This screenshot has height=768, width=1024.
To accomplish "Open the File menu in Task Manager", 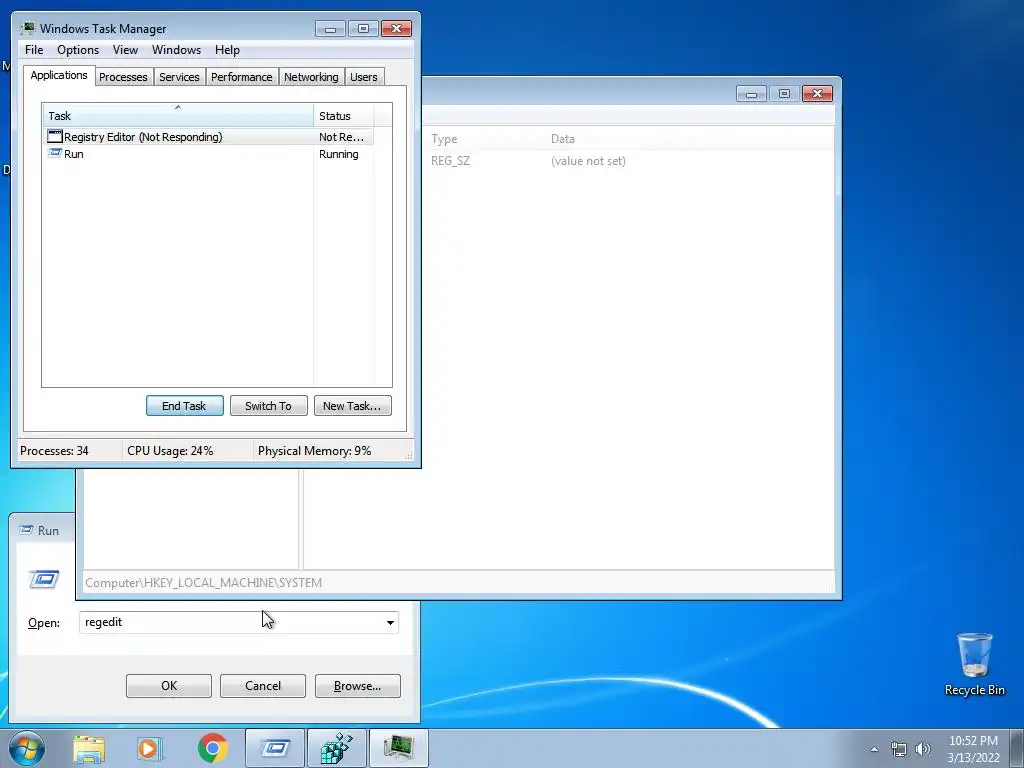I will coord(34,50).
